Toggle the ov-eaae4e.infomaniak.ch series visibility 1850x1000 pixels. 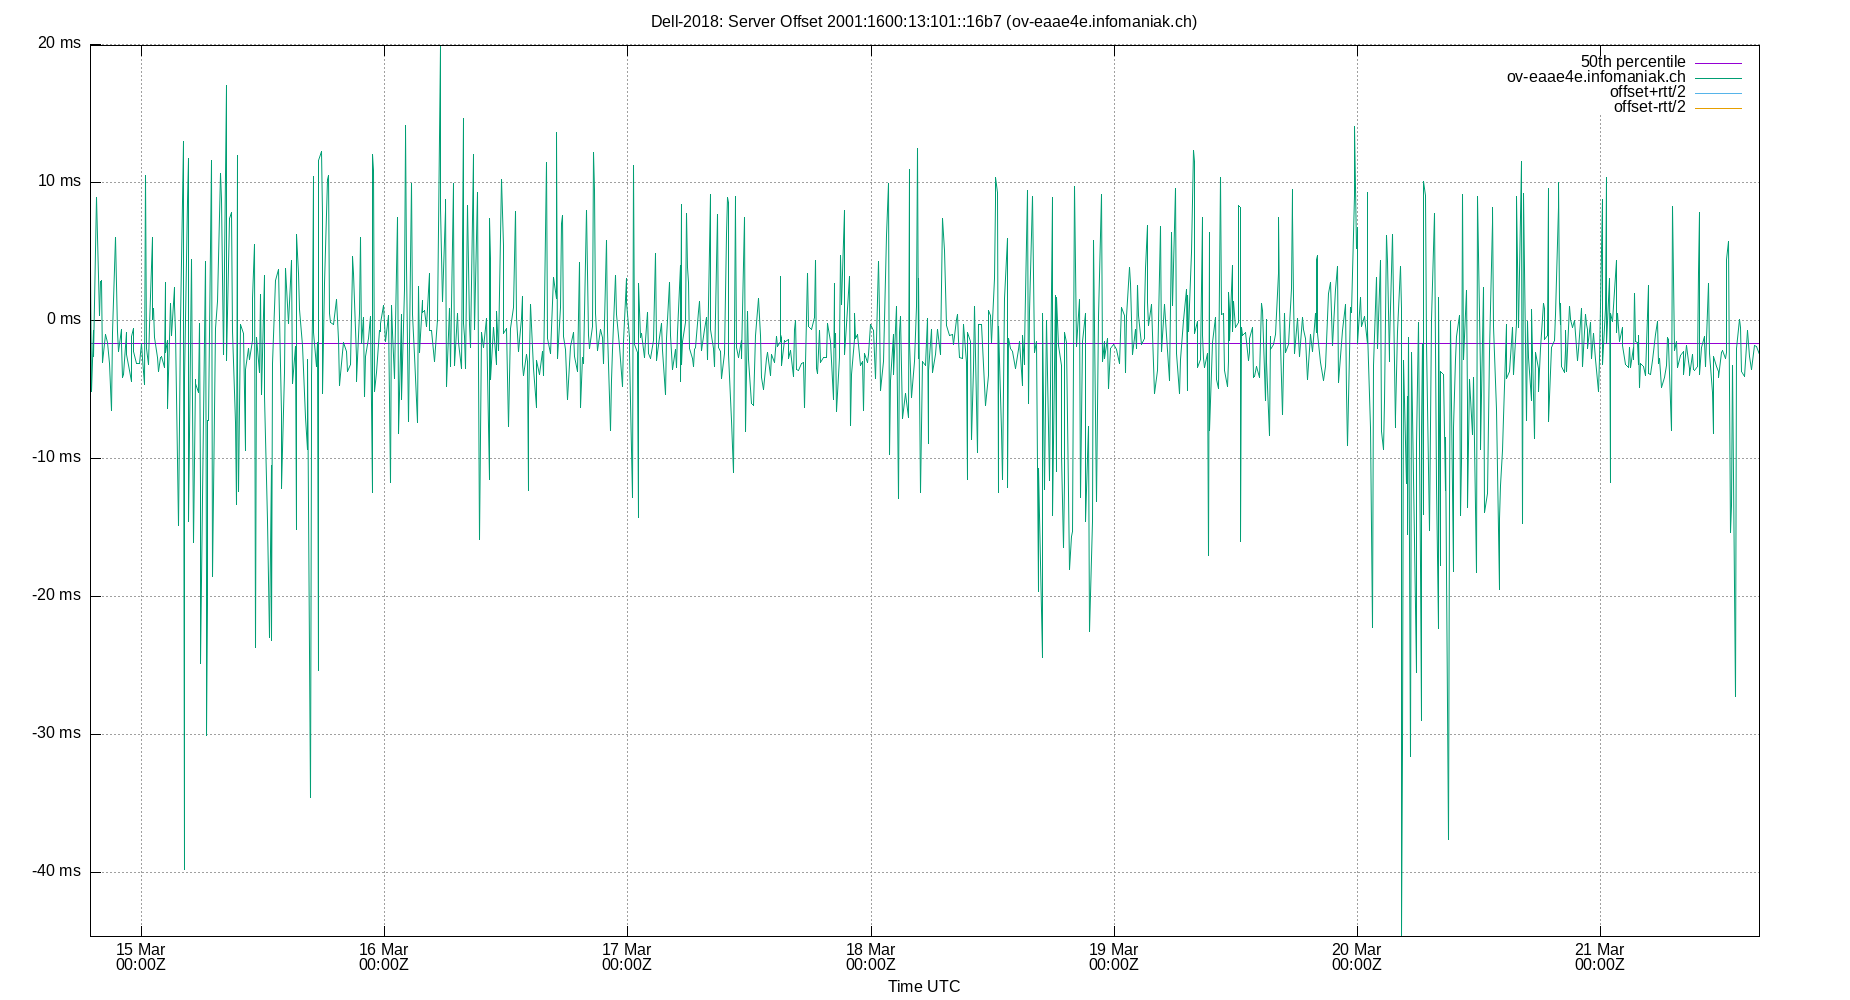click(1595, 76)
